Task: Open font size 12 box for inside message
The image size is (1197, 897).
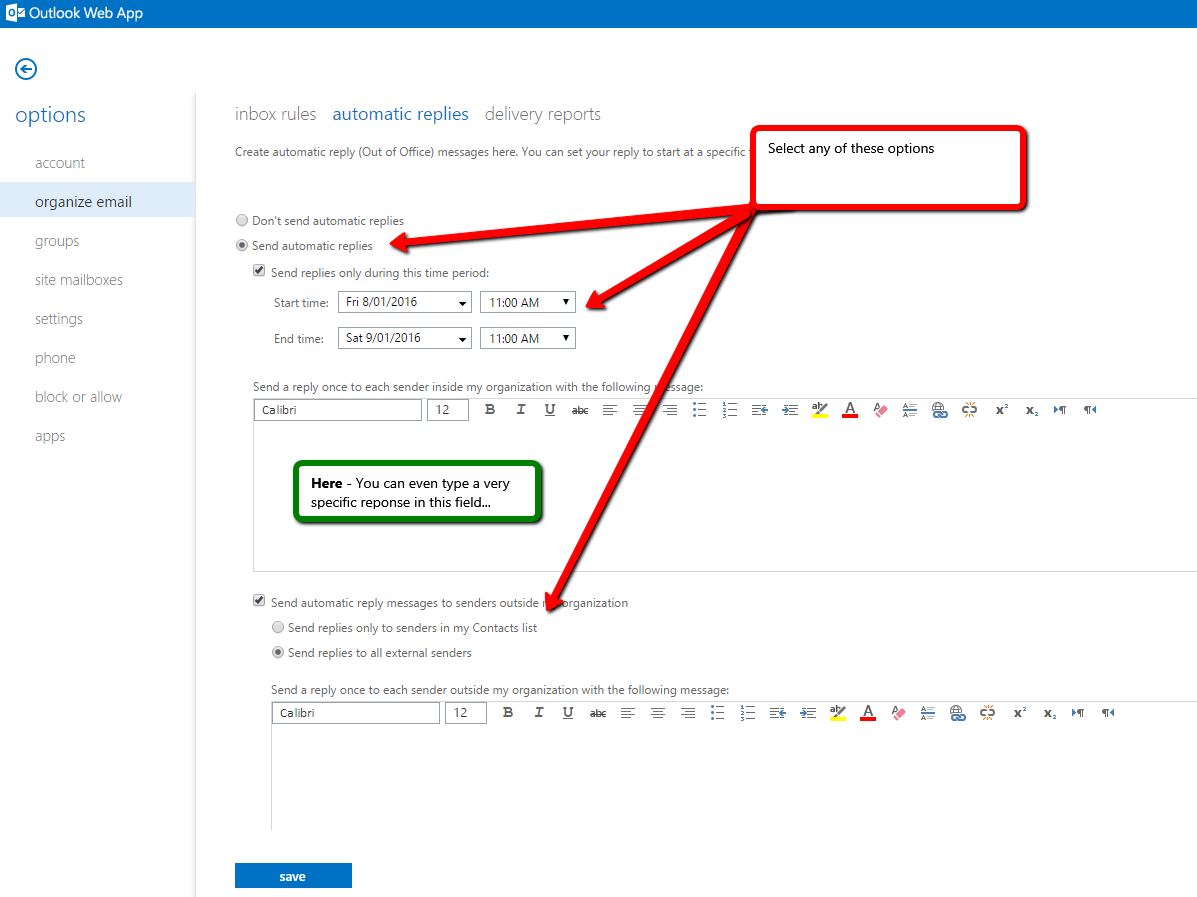Action: (447, 410)
